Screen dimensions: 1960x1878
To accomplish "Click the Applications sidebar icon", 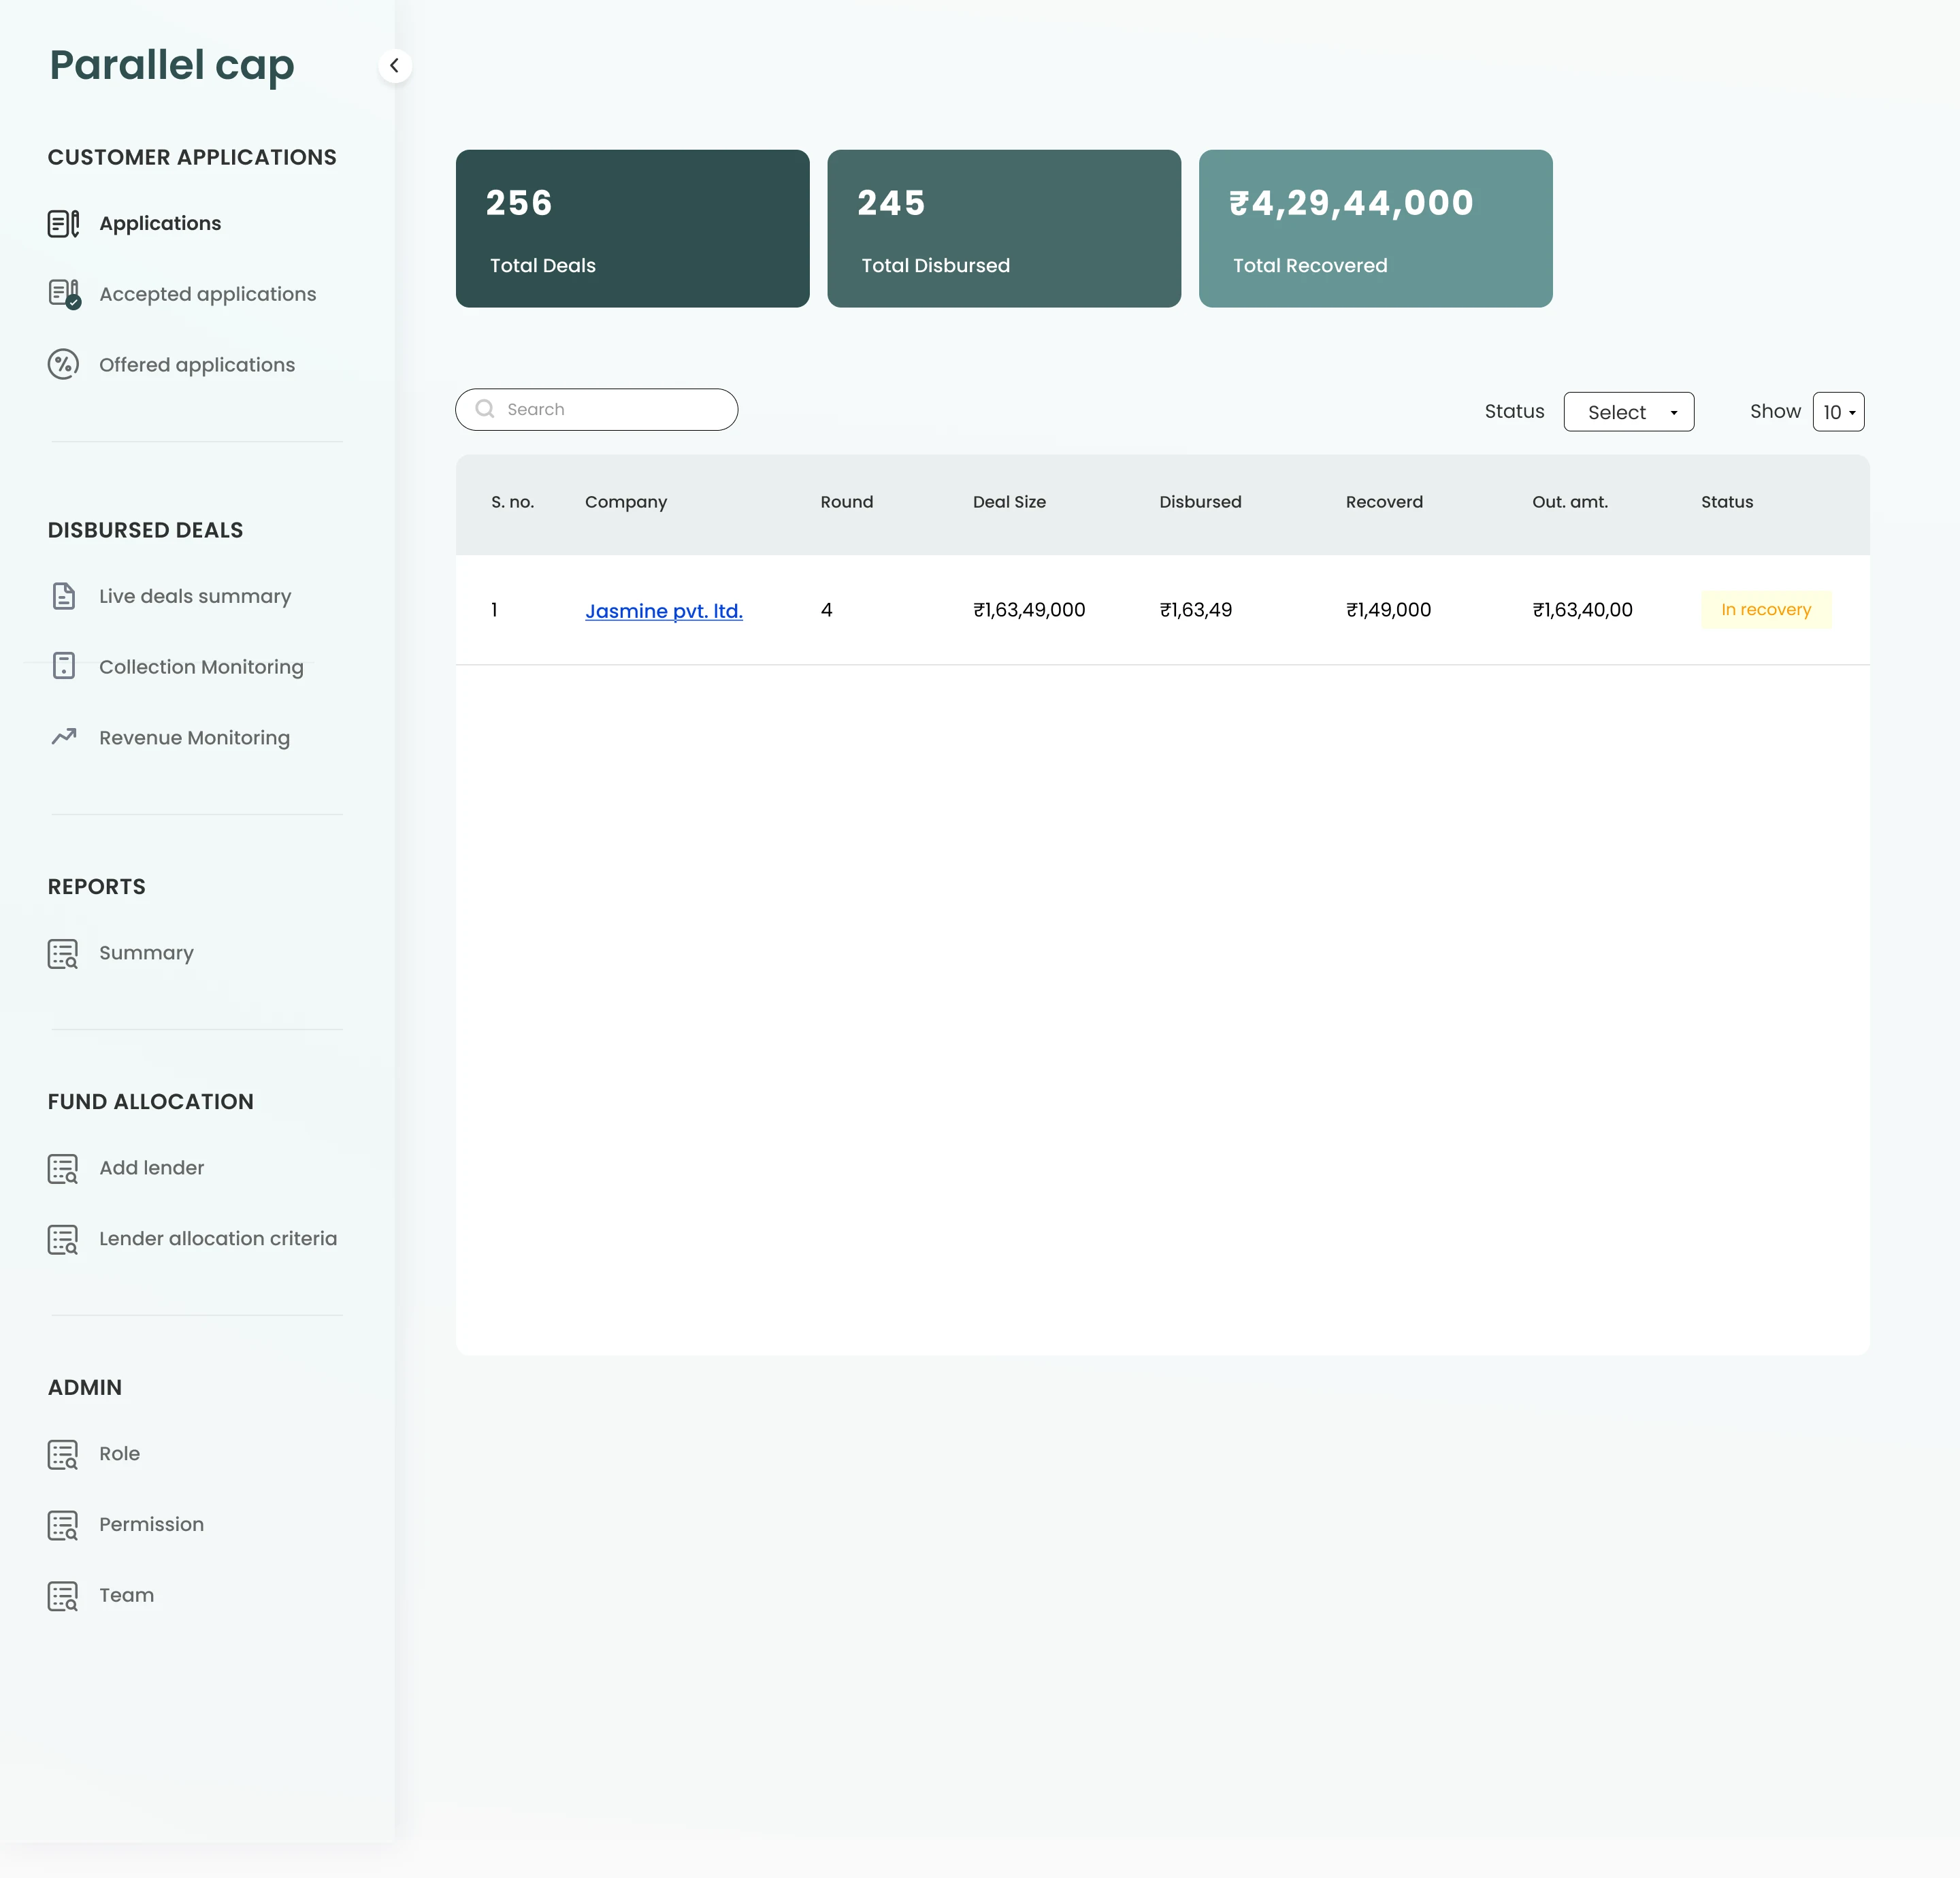I will (x=64, y=223).
